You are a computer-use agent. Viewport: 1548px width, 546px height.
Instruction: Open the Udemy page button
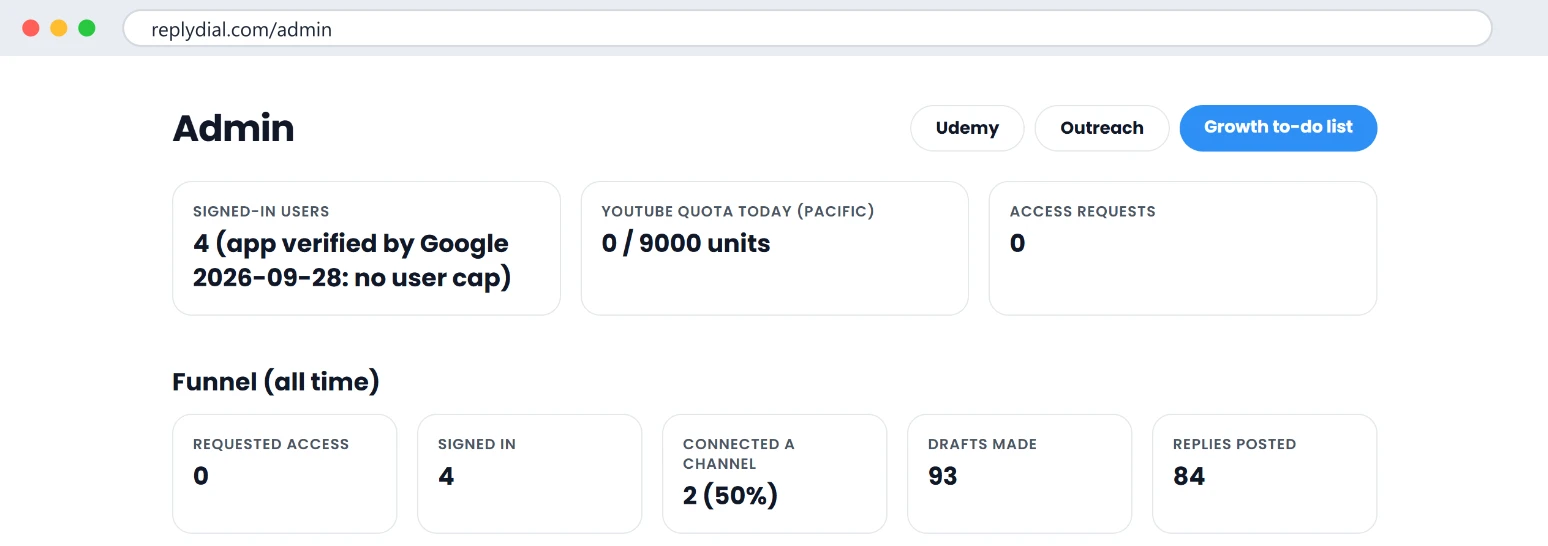pos(967,128)
